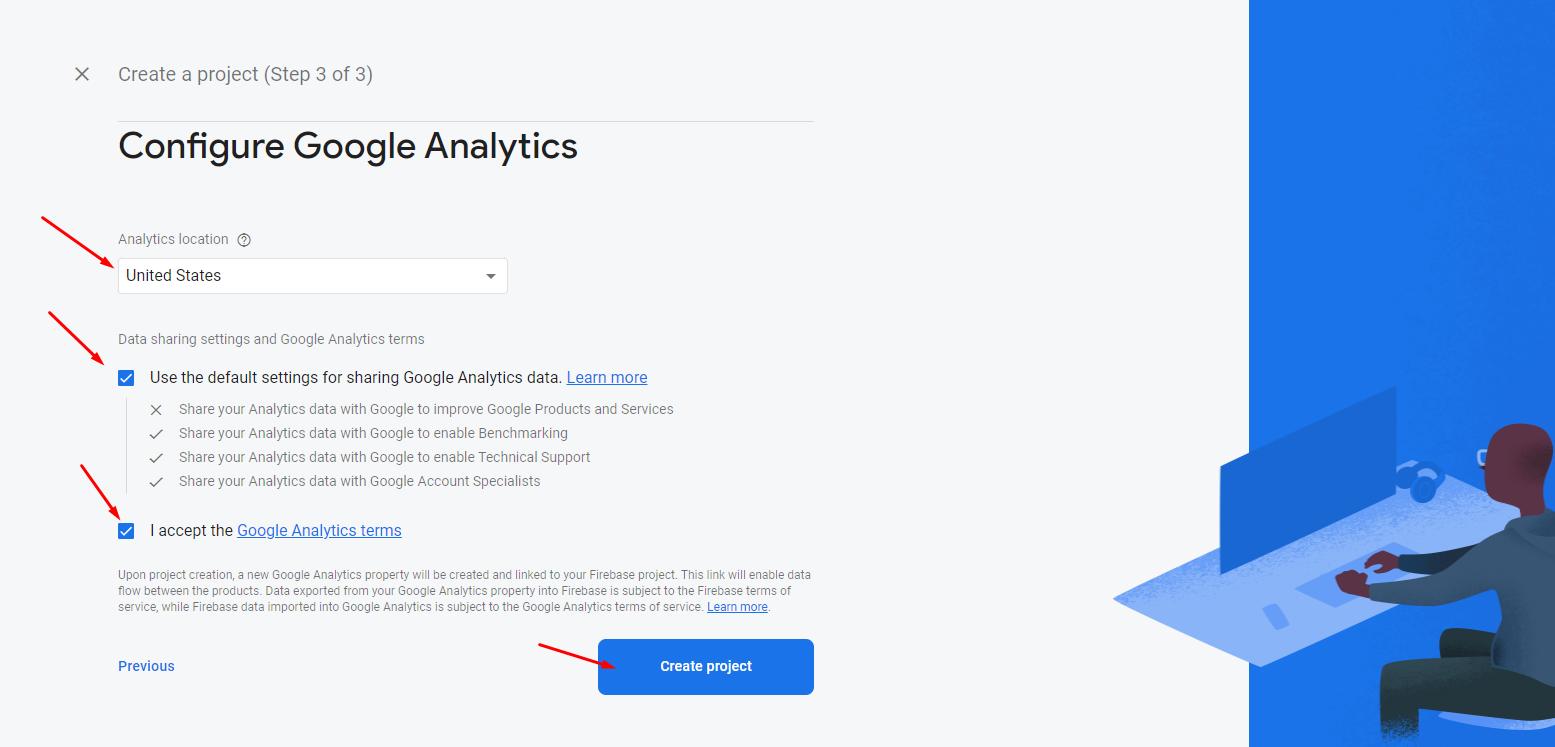Click the Create a project step title
The height and width of the screenshot is (747, 1555).
pyautogui.click(x=245, y=74)
